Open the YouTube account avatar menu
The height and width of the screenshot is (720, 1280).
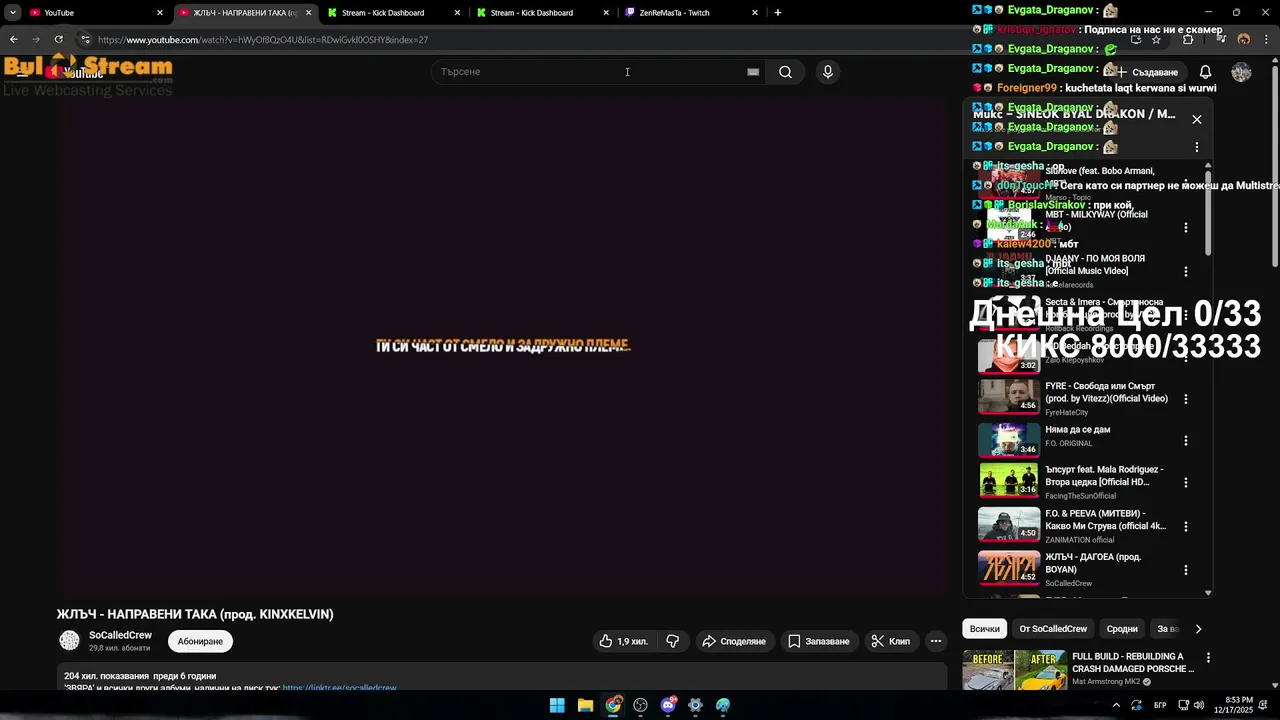coord(1241,72)
